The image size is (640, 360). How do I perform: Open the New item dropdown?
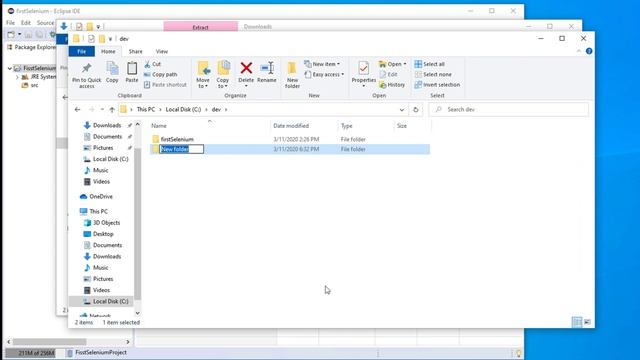[322, 64]
